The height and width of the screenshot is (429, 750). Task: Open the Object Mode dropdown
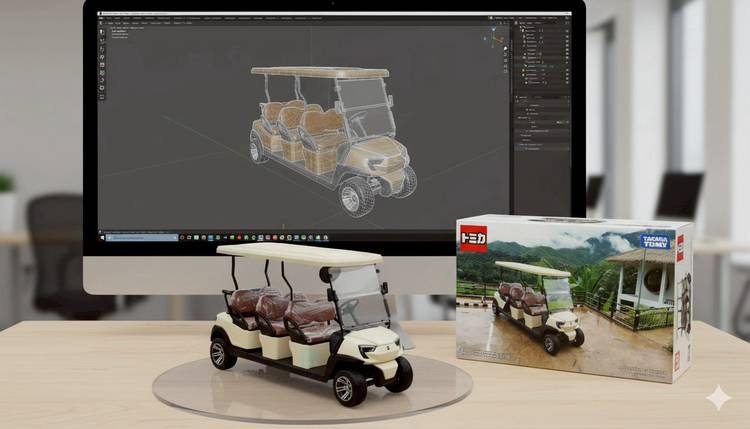point(111,25)
